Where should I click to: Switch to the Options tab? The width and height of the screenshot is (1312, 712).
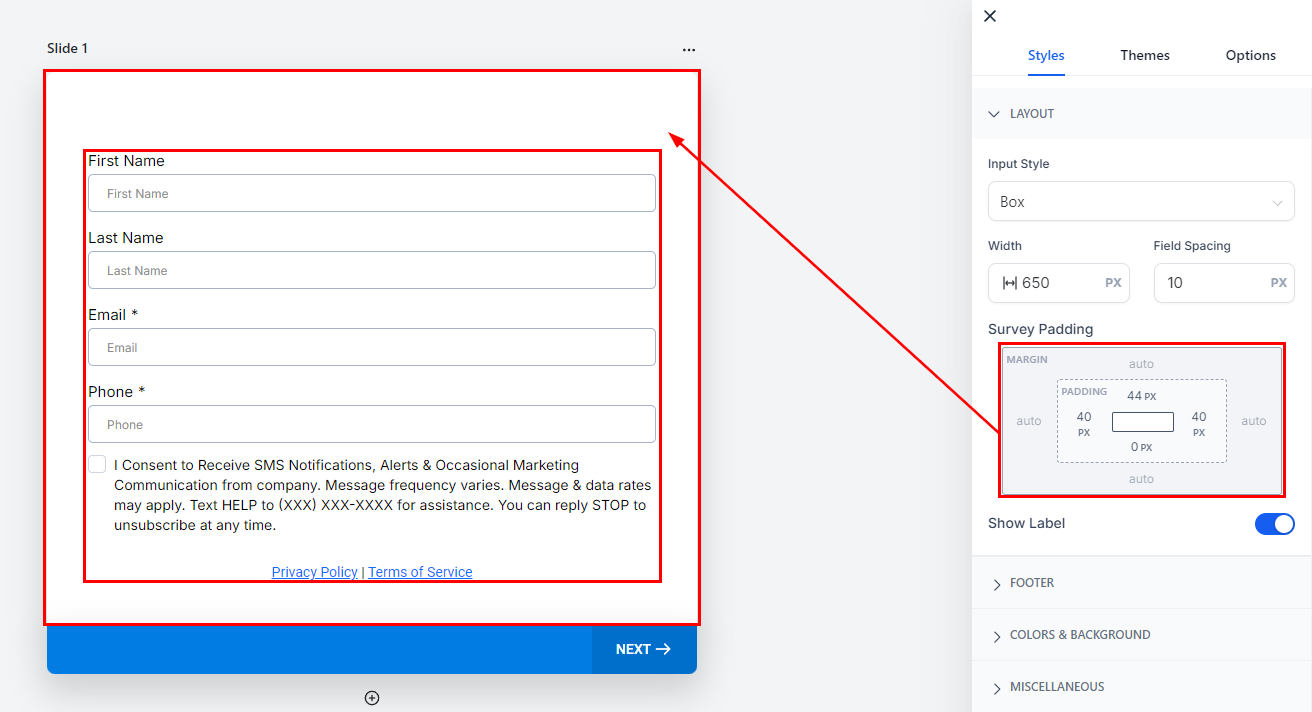pos(1251,55)
